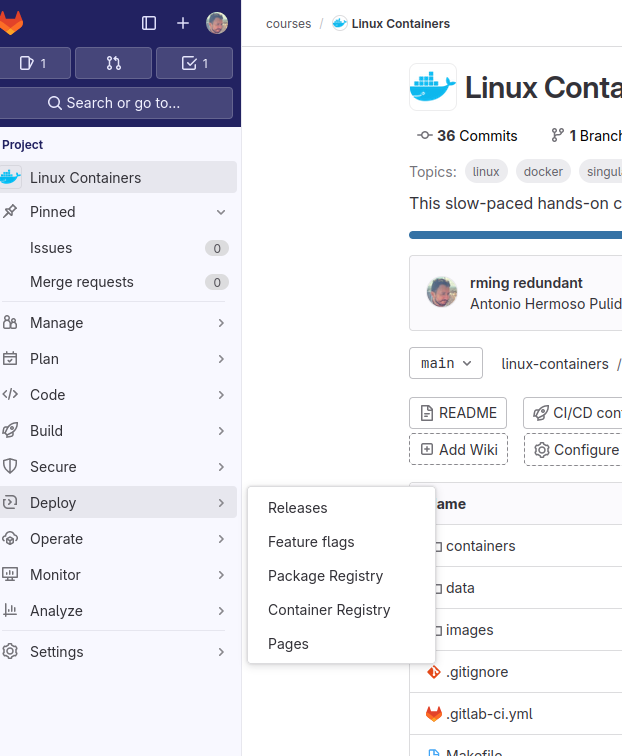622x756 pixels.
Task: Open the to-do list counter button
Action: [194, 63]
